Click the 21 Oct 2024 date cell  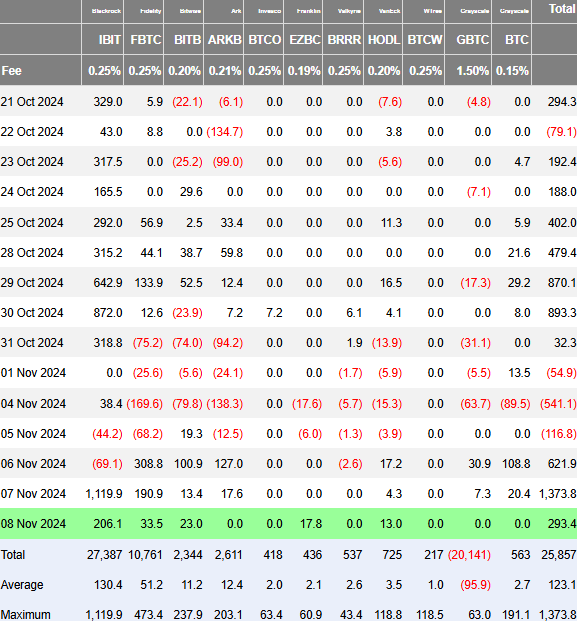click(32, 102)
